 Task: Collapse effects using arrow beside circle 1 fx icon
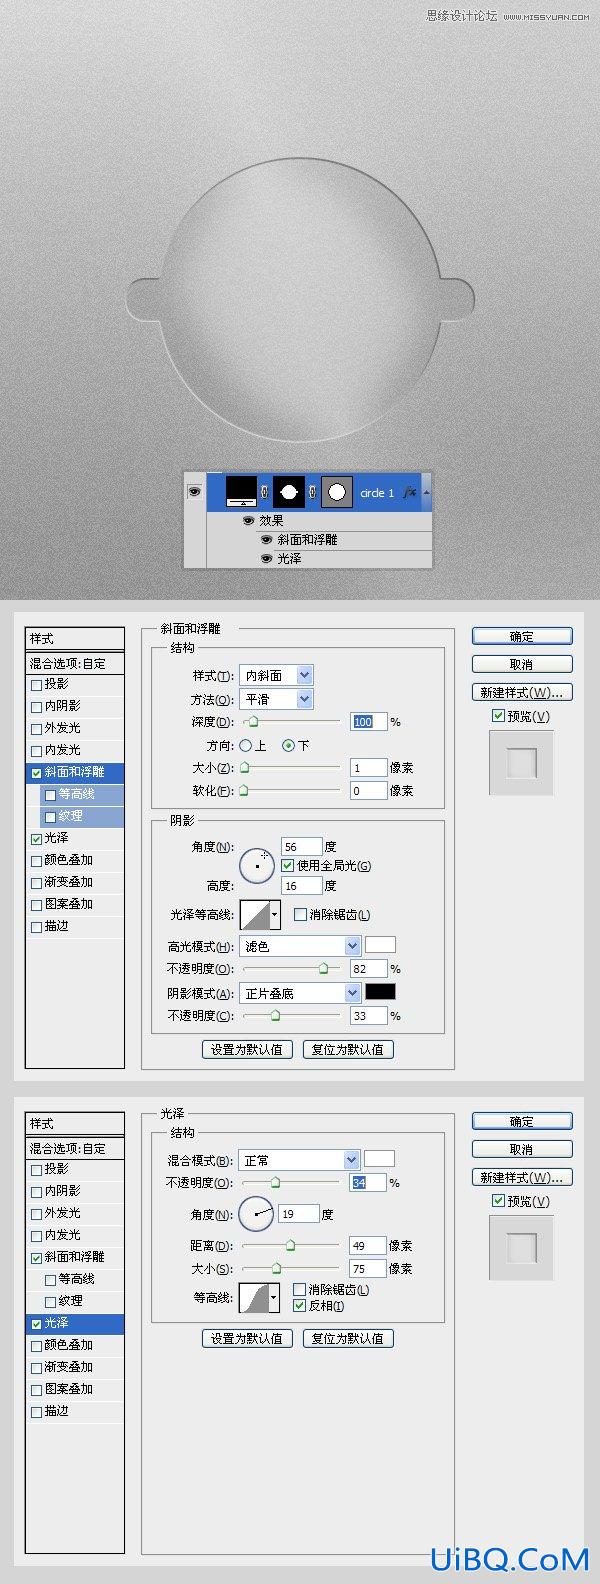tap(427, 492)
